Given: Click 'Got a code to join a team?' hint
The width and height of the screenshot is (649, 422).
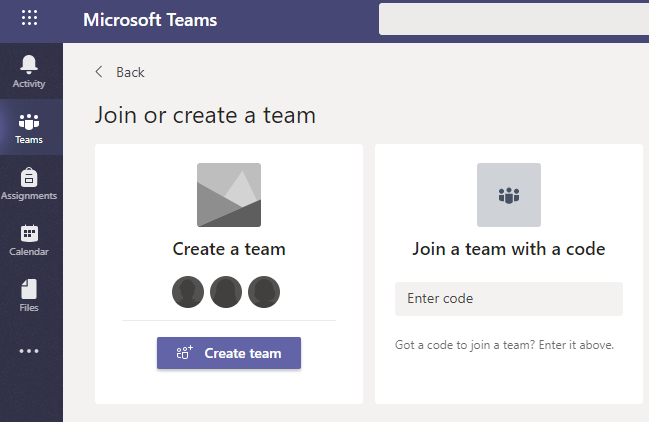Looking at the screenshot, I should tap(504, 345).
